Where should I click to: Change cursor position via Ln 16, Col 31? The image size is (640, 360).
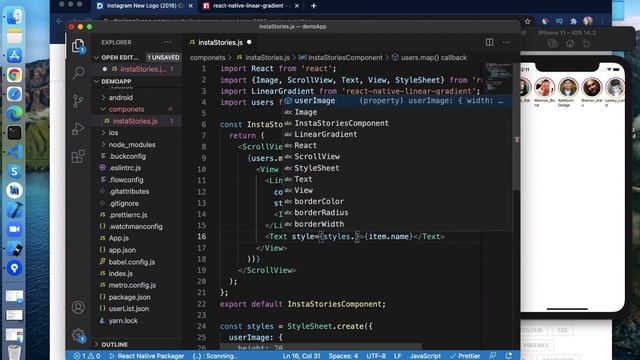[x=301, y=356]
